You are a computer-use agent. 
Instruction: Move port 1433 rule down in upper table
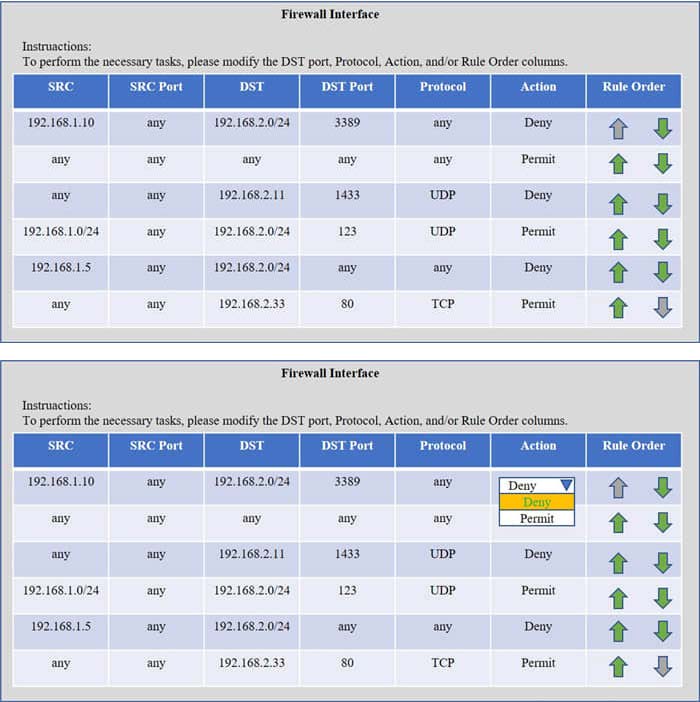662,203
